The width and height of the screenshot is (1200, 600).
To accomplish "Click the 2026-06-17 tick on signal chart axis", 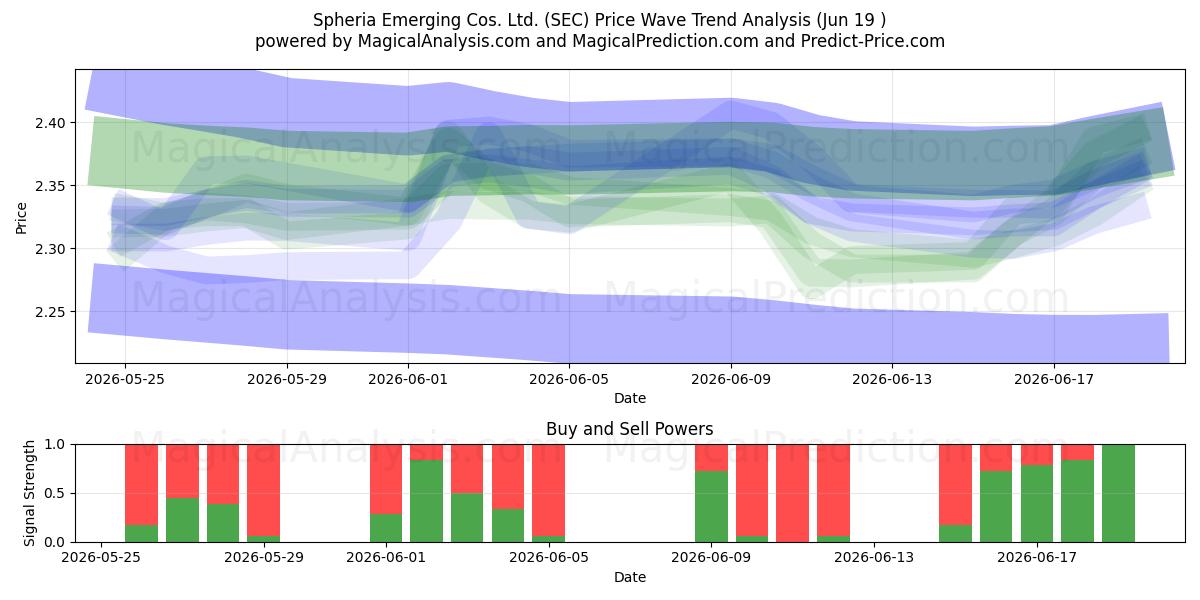I will pos(1037,558).
